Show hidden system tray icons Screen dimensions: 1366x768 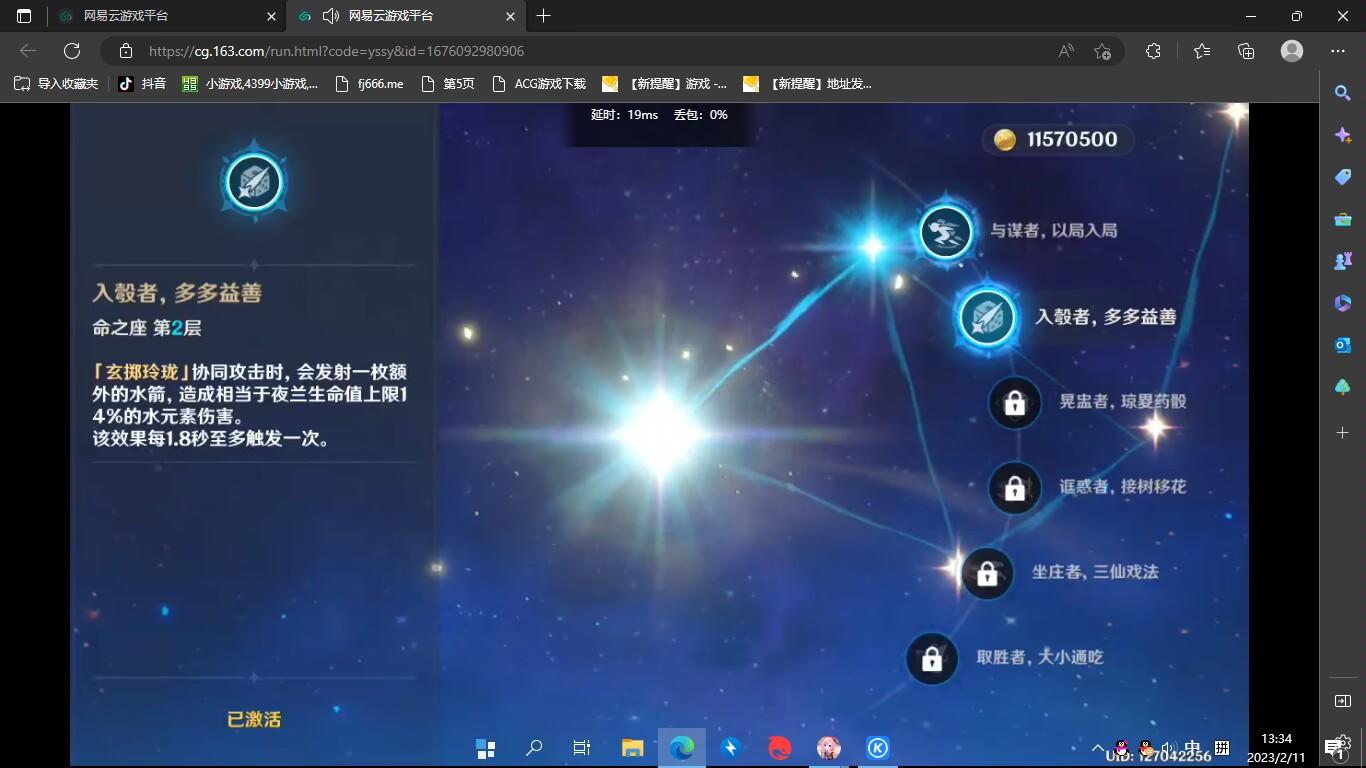click(x=1098, y=748)
